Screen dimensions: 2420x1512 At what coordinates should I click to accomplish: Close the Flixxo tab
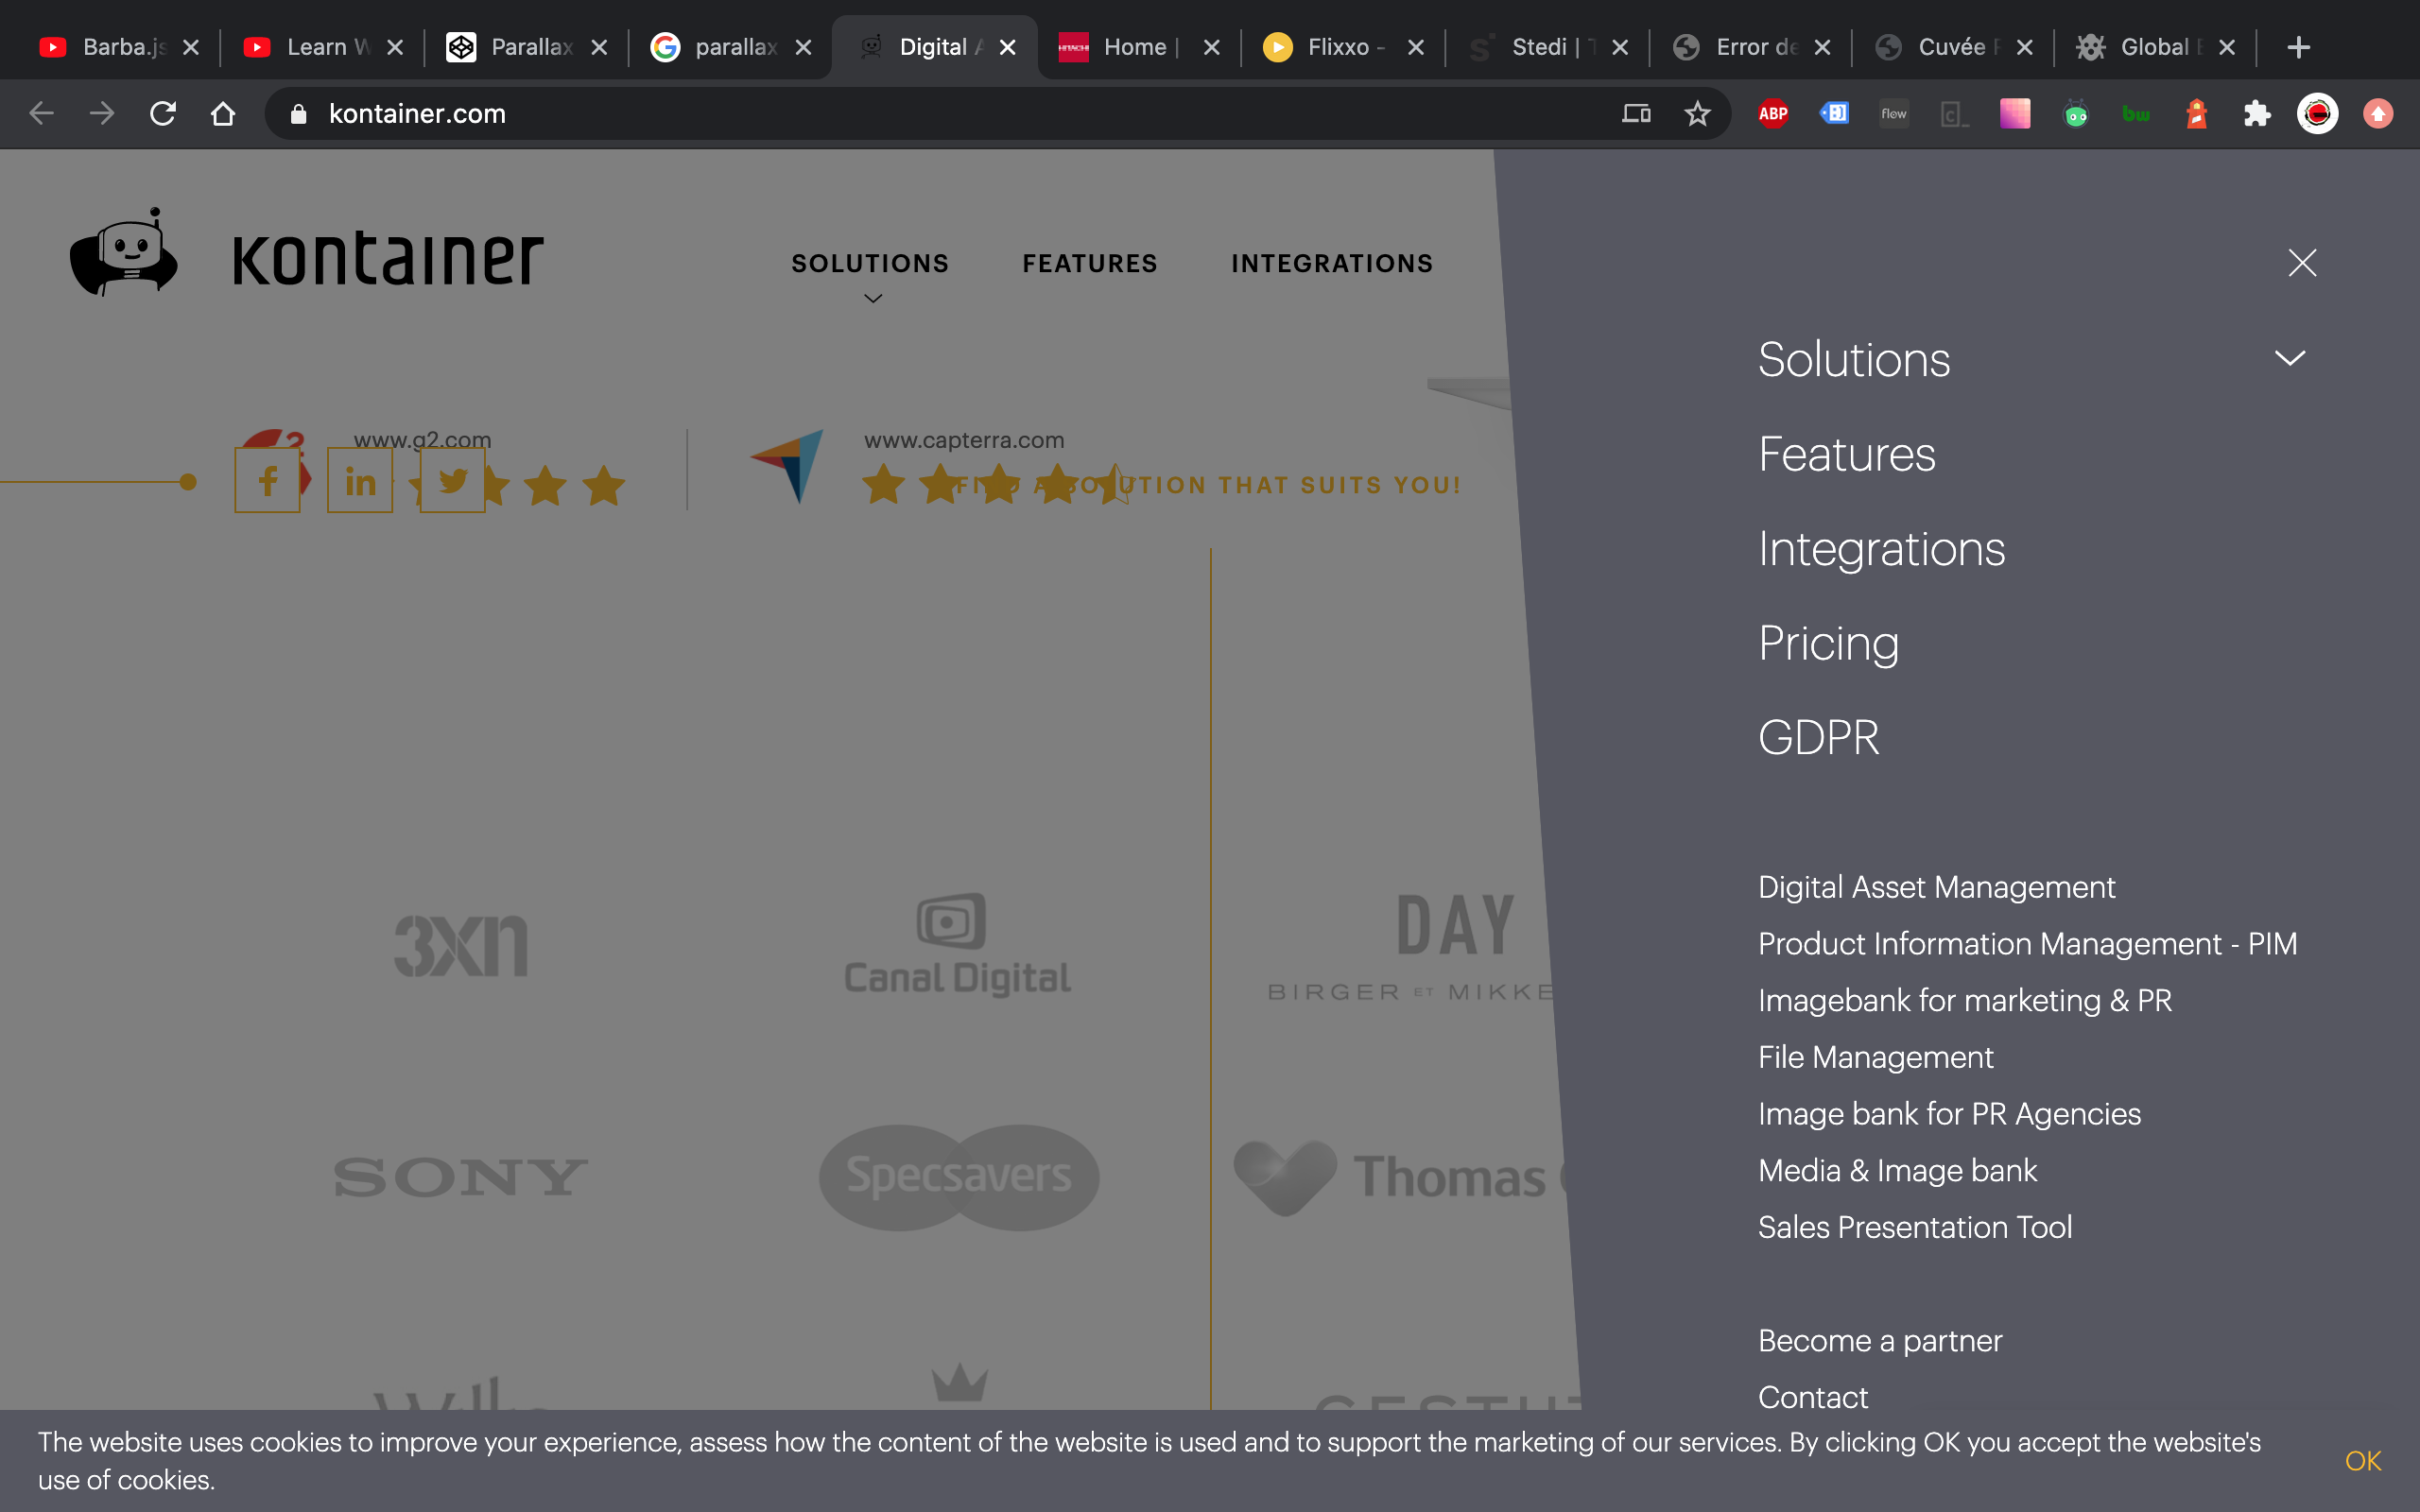click(x=1415, y=47)
